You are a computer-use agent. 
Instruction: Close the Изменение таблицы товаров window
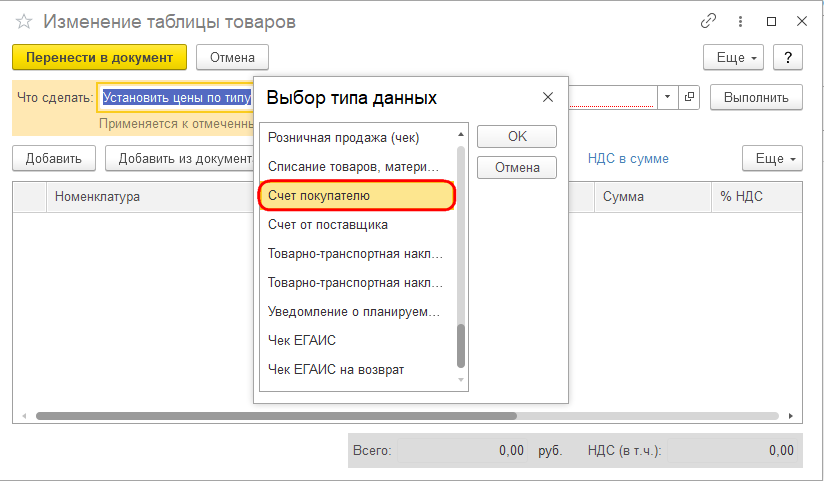pyautogui.click(x=802, y=22)
